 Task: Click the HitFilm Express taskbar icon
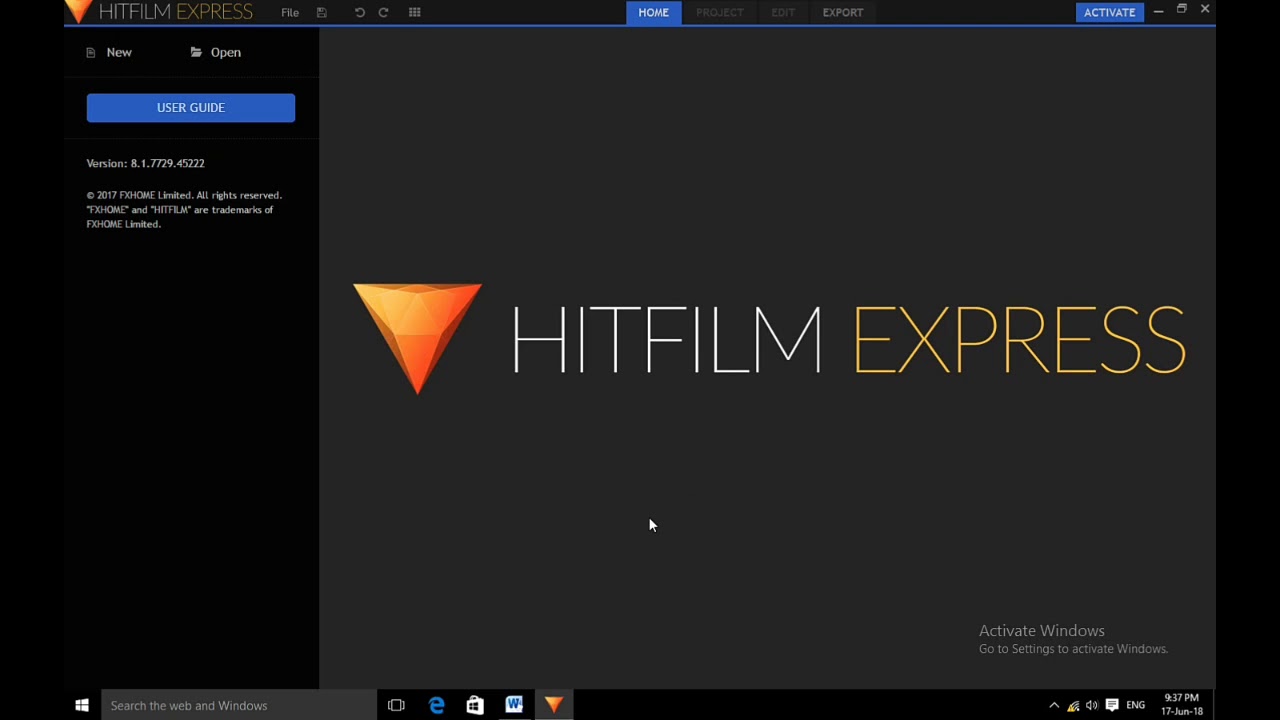point(554,705)
